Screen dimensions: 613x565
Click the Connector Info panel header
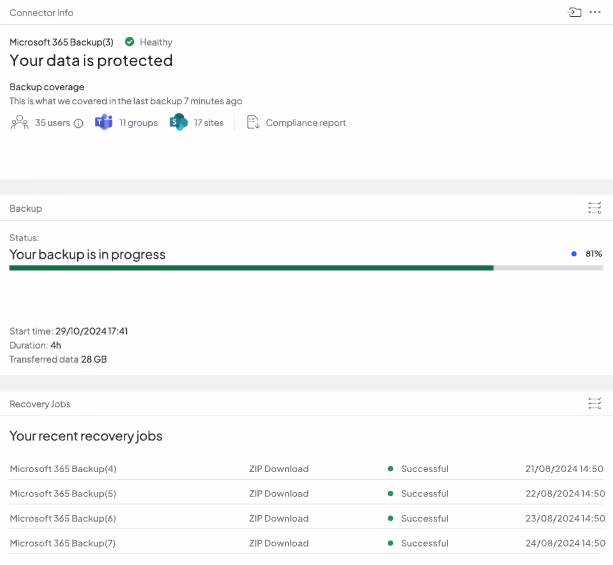[x=41, y=13]
